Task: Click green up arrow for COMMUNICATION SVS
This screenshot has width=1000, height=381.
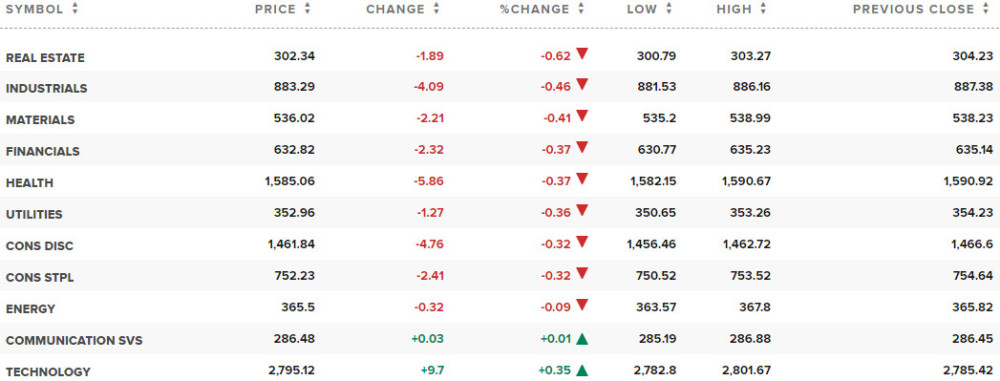Action: [x=582, y=339]
